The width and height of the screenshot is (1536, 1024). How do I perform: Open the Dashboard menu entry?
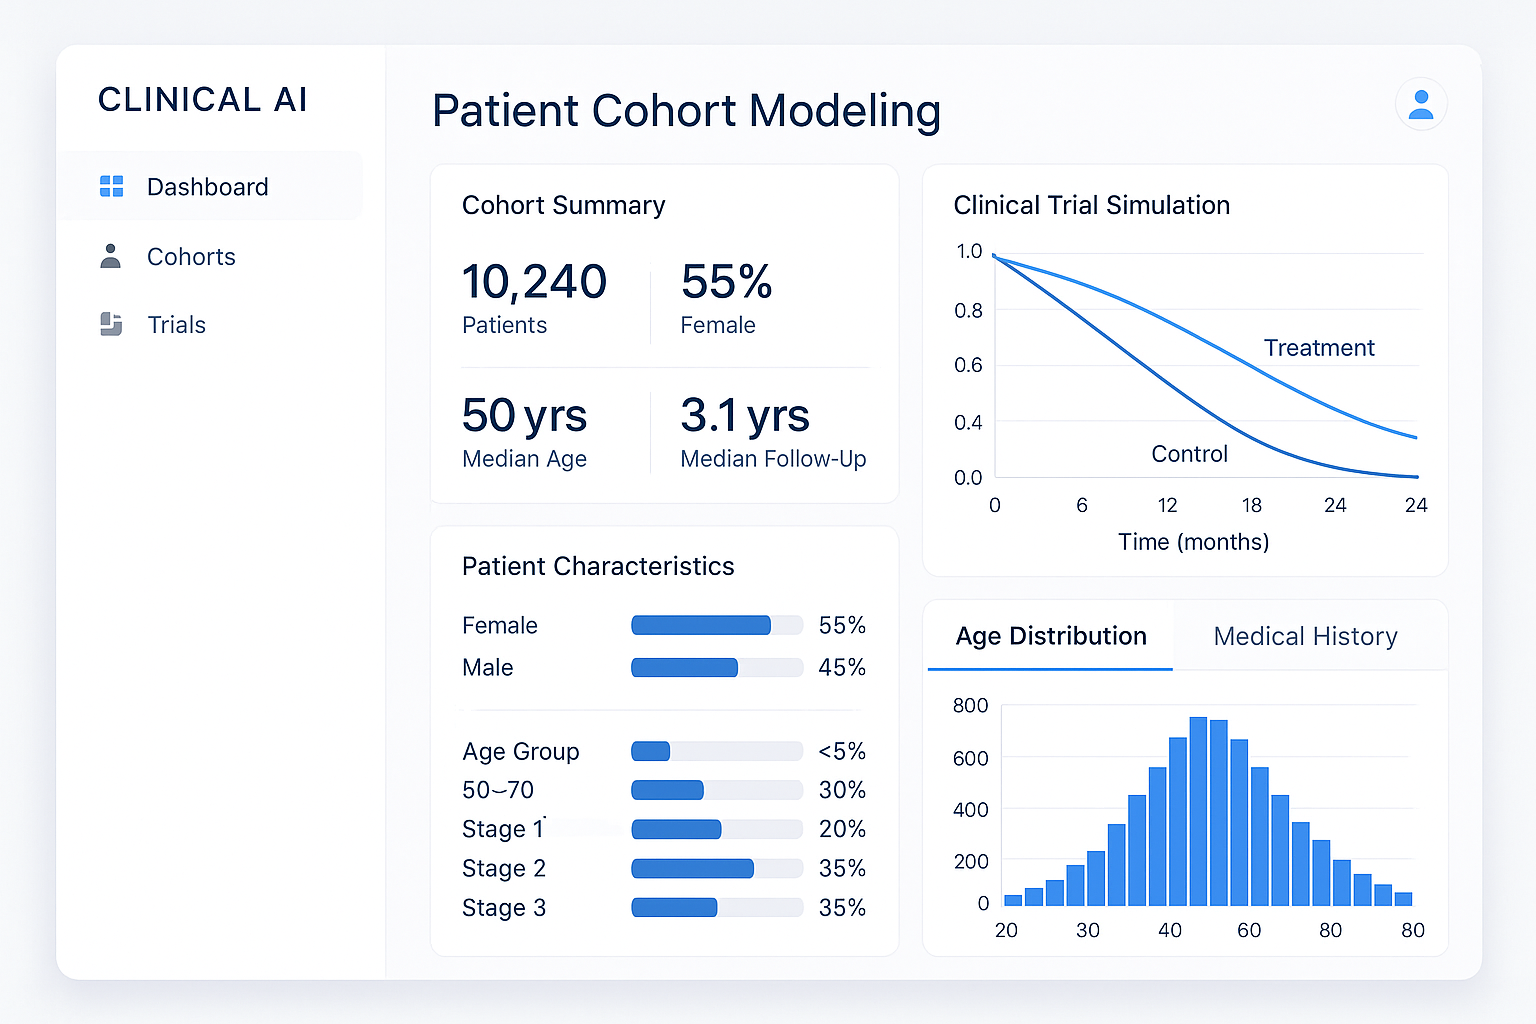208,186
